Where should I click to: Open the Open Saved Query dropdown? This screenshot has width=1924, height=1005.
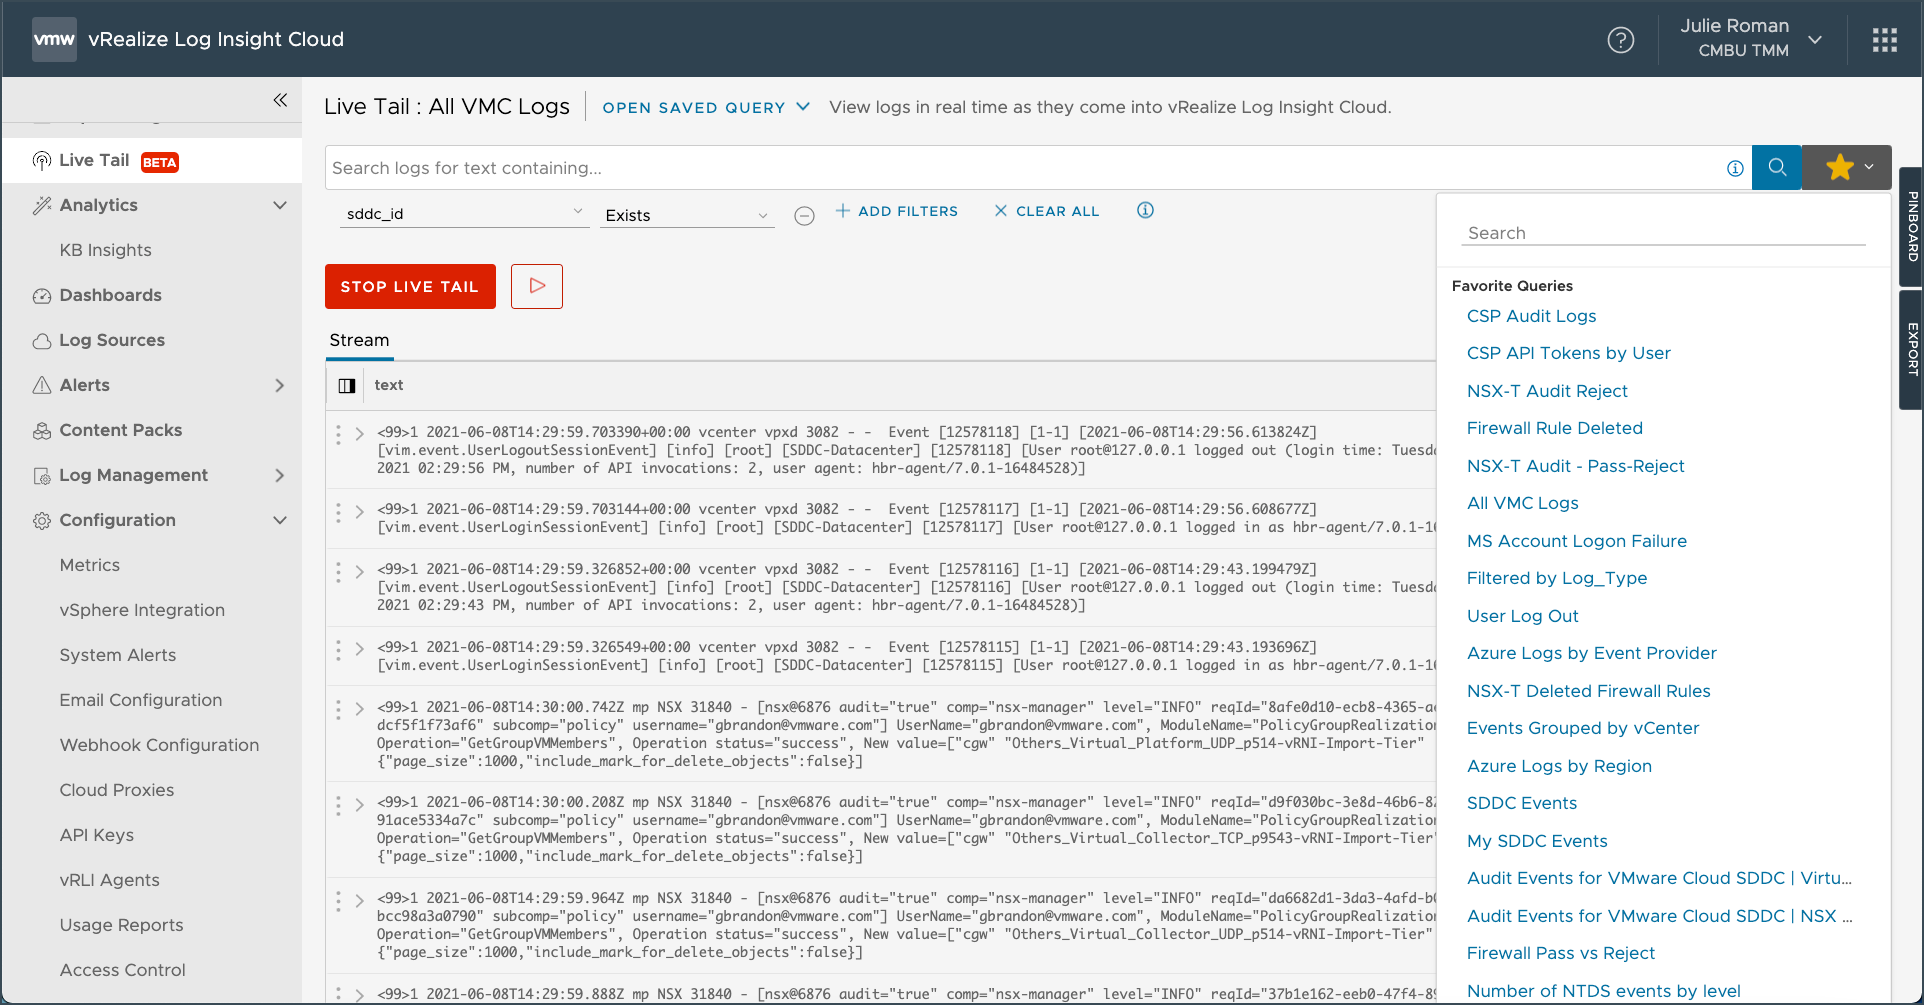(706, 108)
